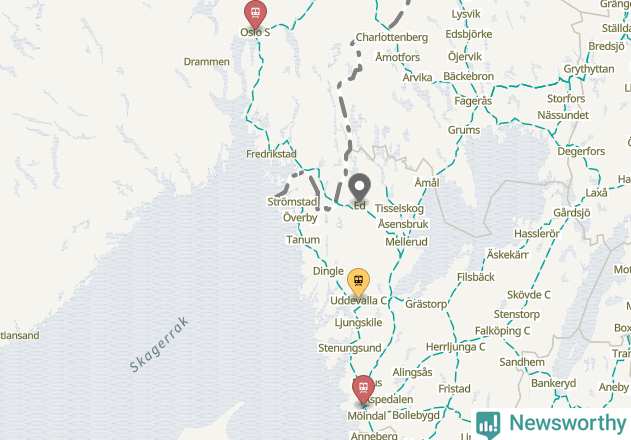The width and height of the screenshot is (631, 440).
Task: Select the Skövde C station label
Action: pyautogui.click(x=528, y=295)
